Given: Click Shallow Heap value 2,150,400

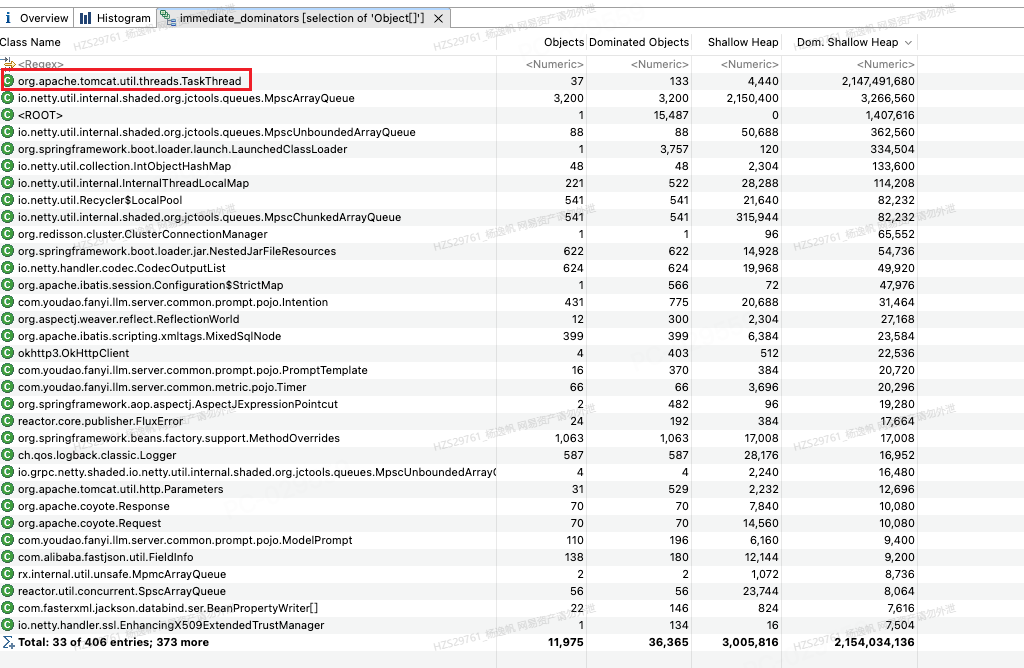Looking at the screenshot, I should click(752, 98).
